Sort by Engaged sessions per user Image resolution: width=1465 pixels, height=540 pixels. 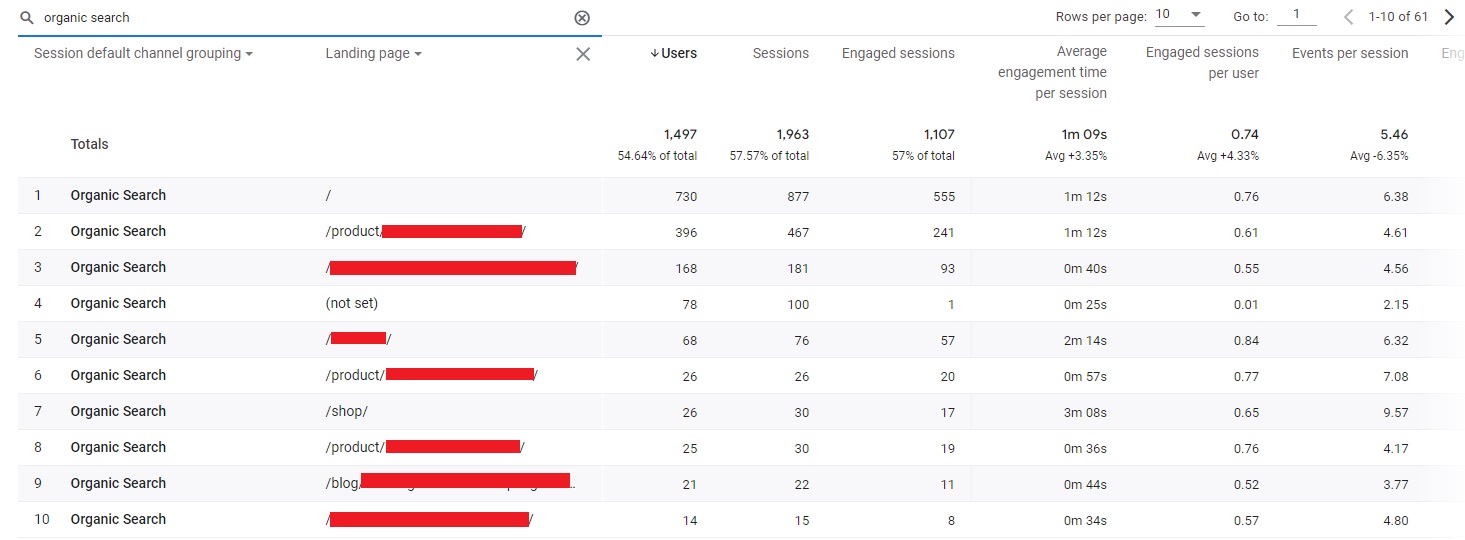[x=1202, y=62]
